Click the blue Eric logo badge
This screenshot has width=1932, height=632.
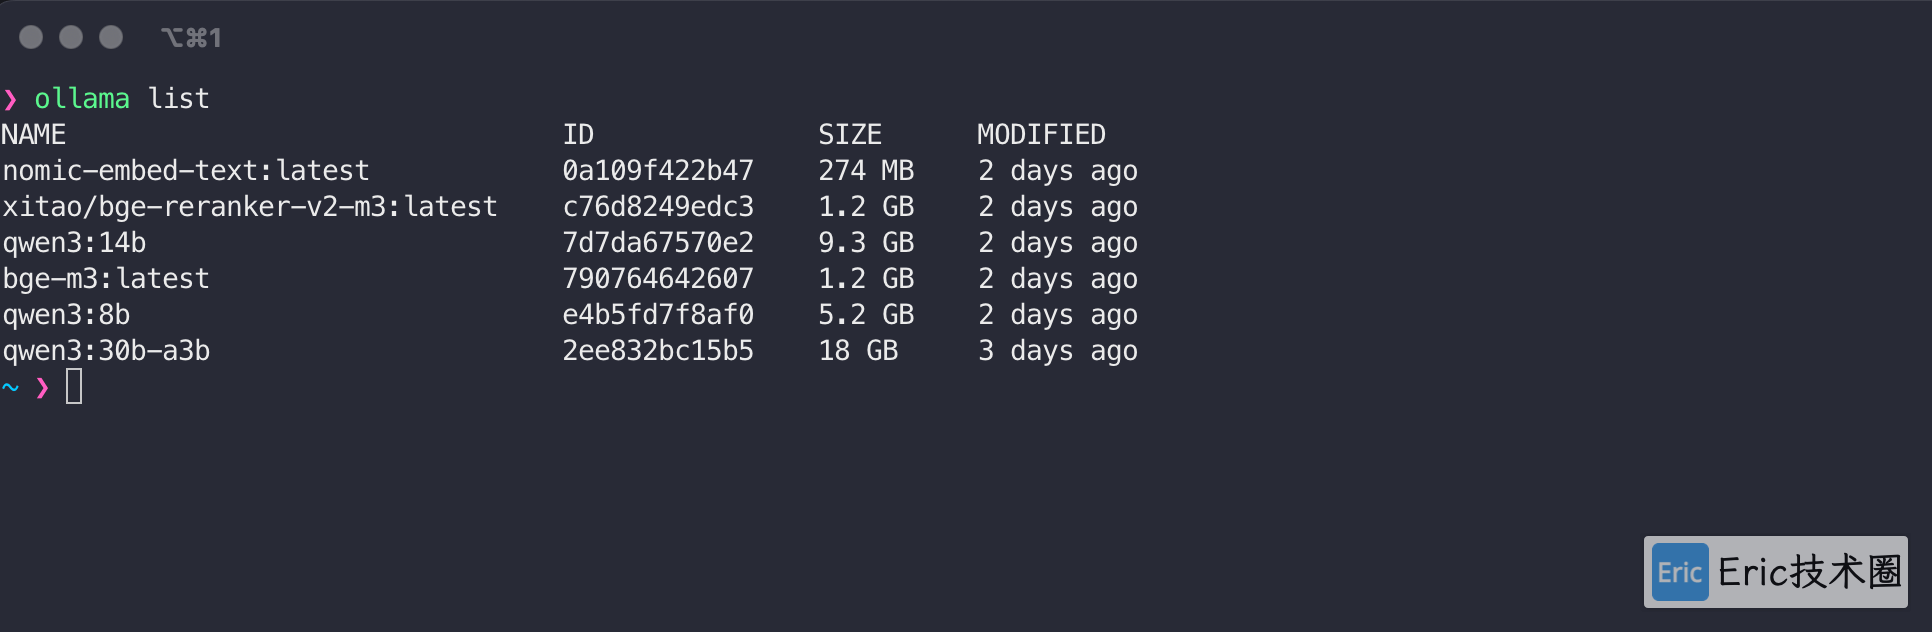1680,572
